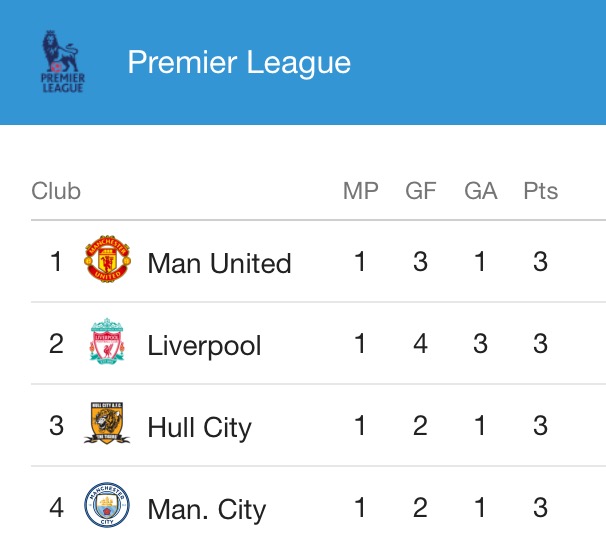Open the Liverpool club name
Screen dimensions: 606x545
pyautogui.click(x=204, y=345)
